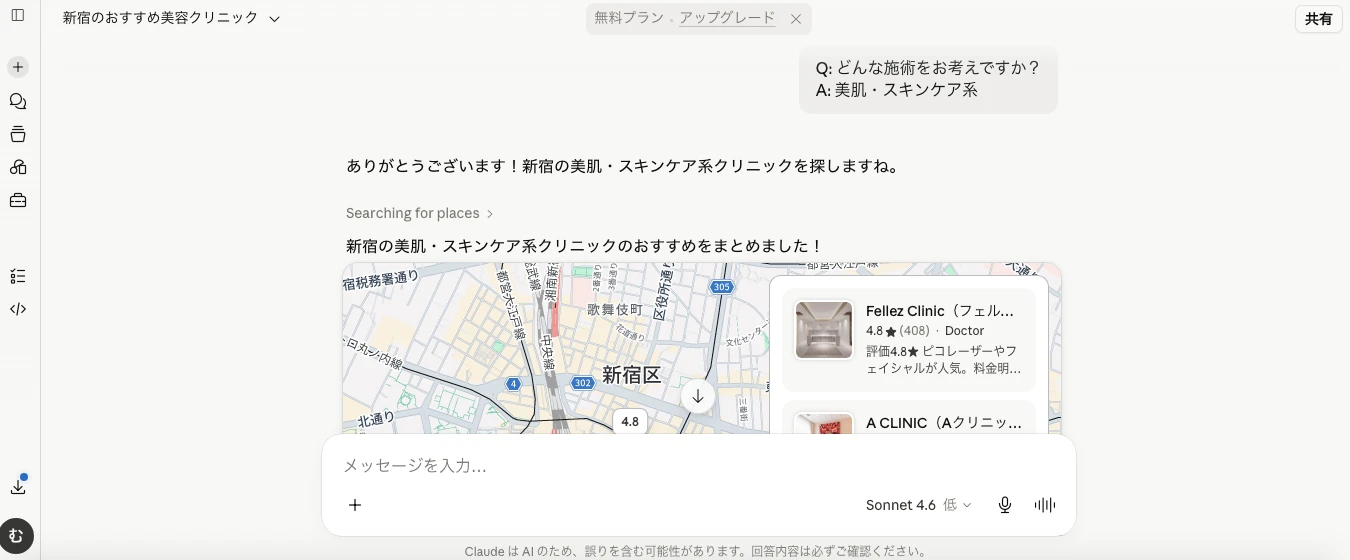Click the scroll-to-bottom arrow button
This screenshot has width=1350, height=560.
point(698,396)
